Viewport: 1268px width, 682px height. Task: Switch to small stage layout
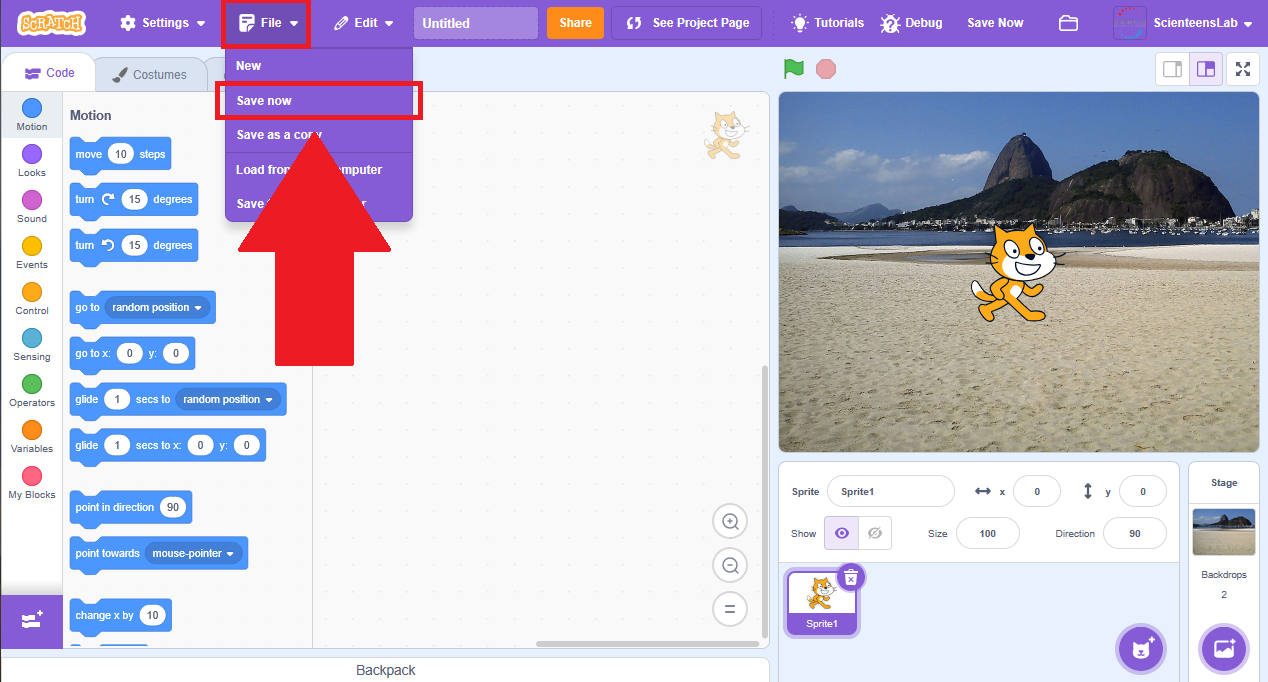click(1172, 70)
